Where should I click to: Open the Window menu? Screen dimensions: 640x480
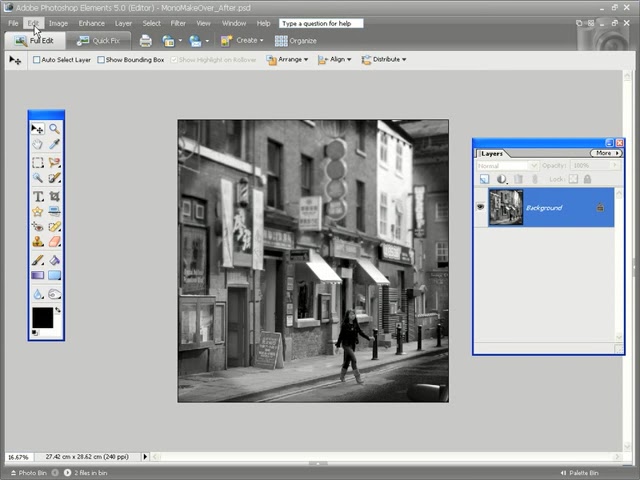[x=234, y=23]
